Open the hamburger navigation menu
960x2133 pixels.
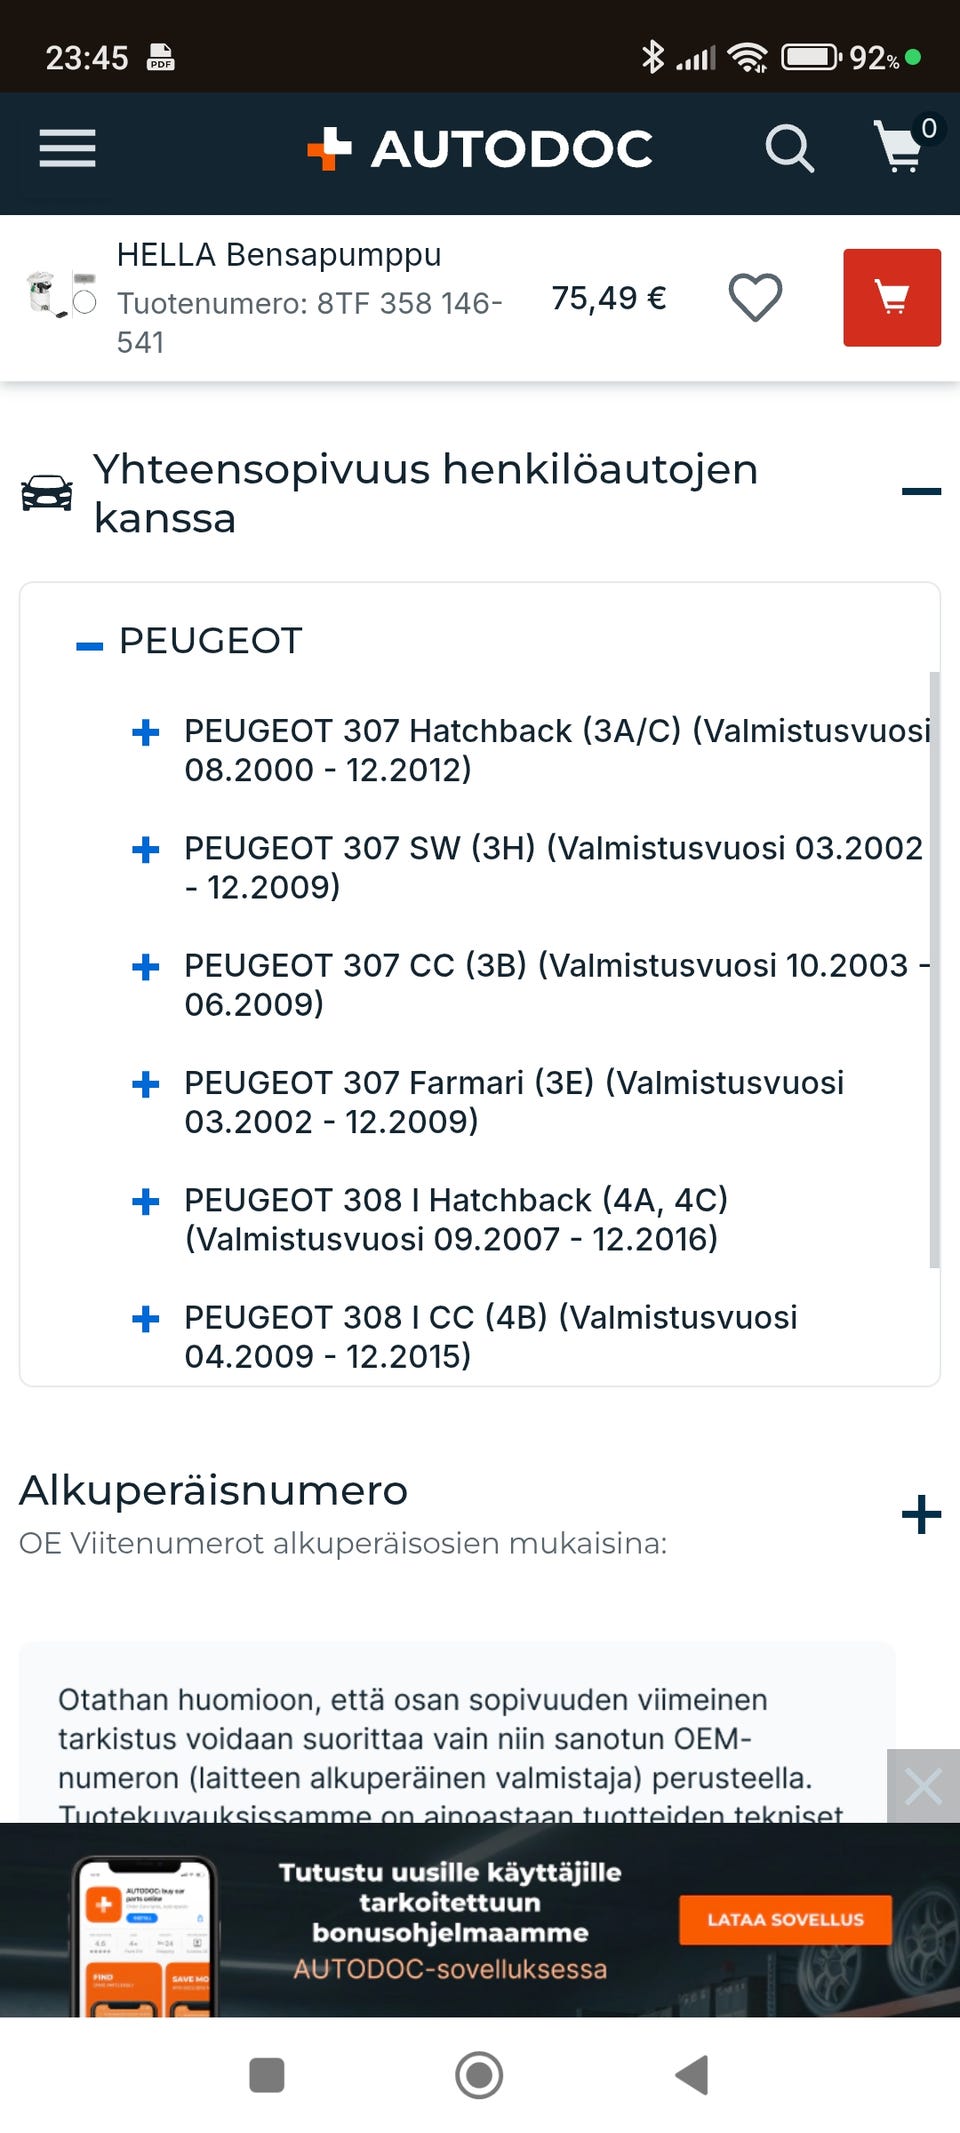[x=67, y=149]
